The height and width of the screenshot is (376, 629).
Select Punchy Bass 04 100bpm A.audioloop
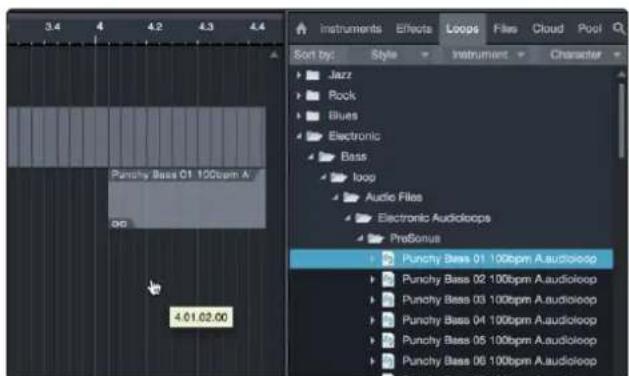coord(499,320)
